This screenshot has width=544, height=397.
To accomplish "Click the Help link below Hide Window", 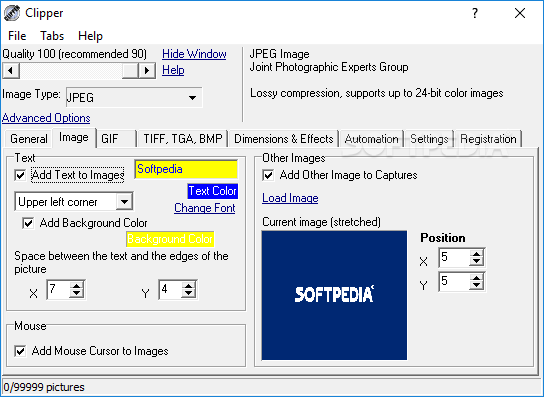I will [173, 70].
